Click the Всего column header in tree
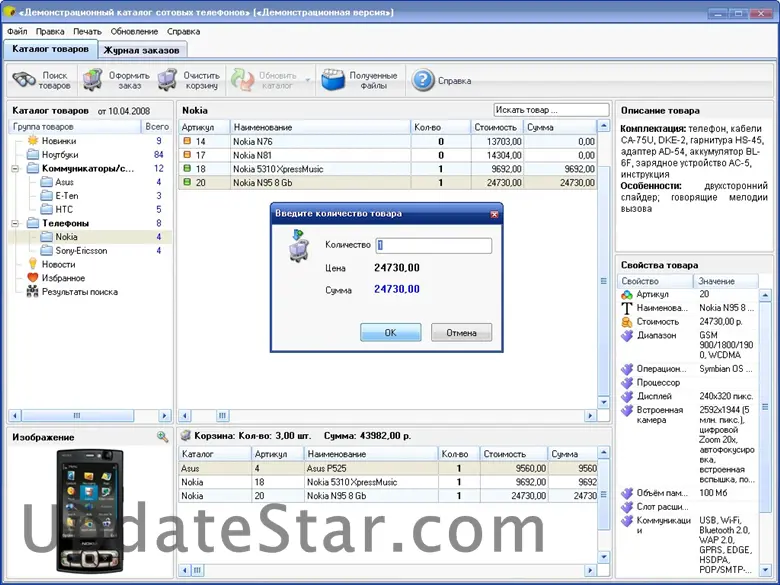Viewport: 780px width, 585px height. [156, 127]
